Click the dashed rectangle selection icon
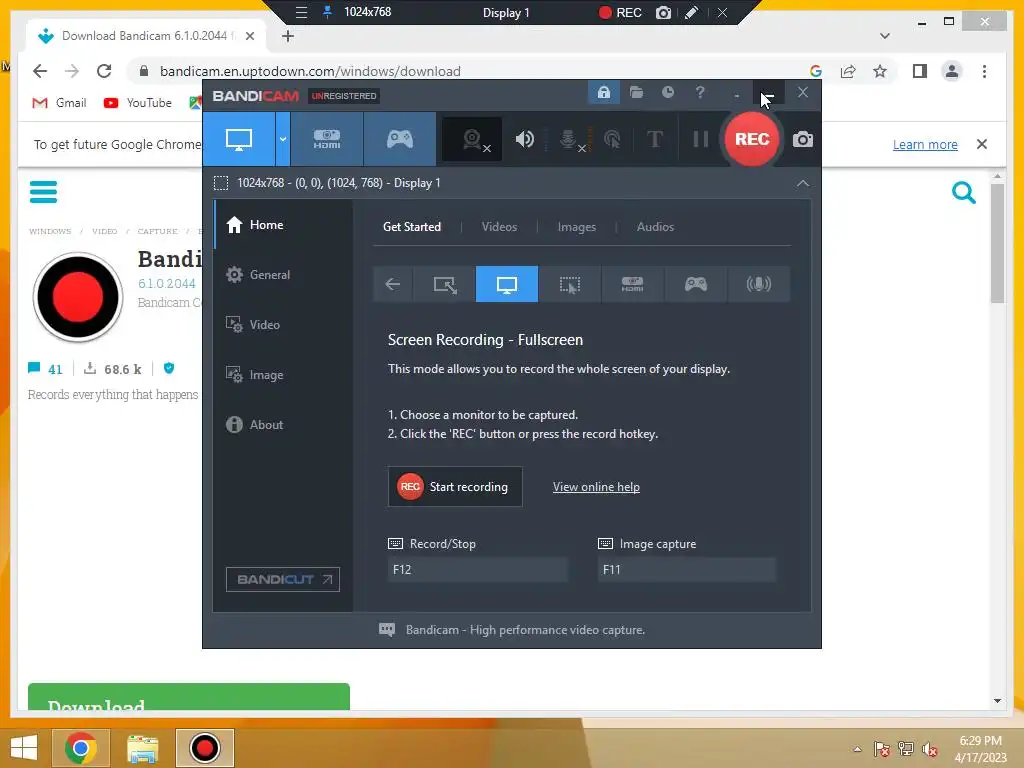The image size is (1024, 768). (221, 183)
